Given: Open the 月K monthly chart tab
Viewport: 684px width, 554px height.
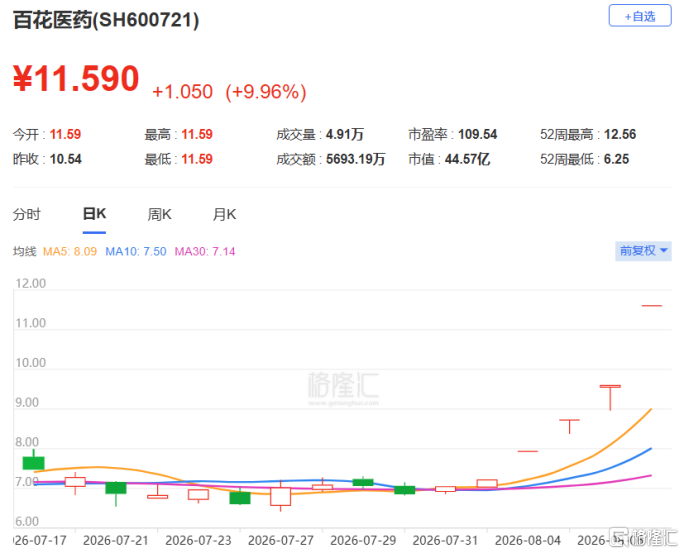Looking at the screenshot, I should click(224, 214).
